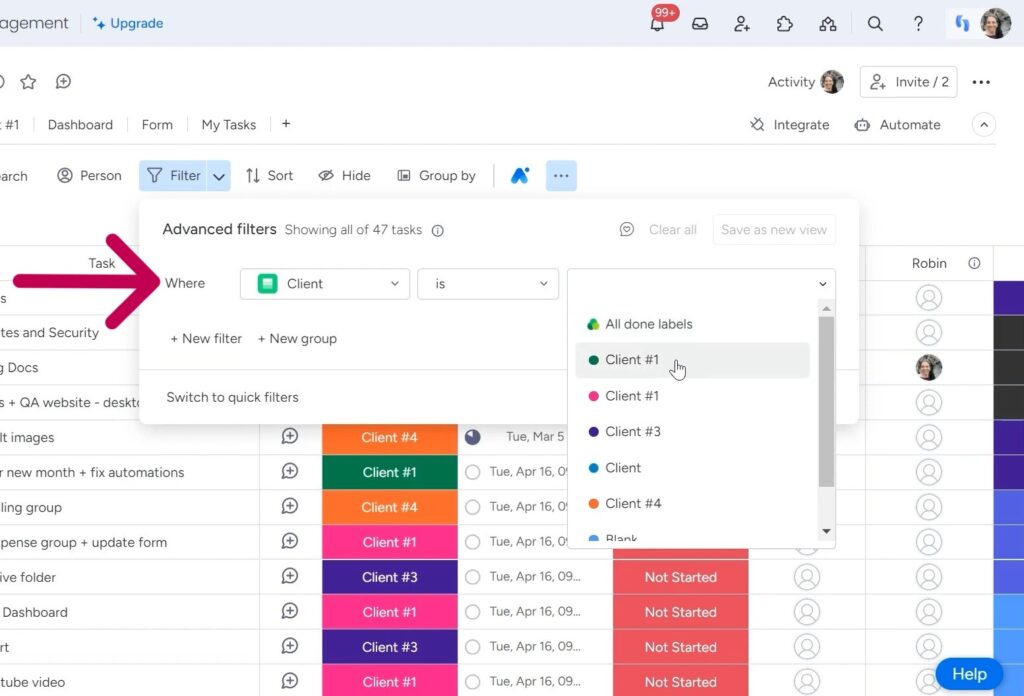This screenshot has height=696, width=1024.
Task: Invite a teammate via the person-plus icon
Action: (742, 23)
